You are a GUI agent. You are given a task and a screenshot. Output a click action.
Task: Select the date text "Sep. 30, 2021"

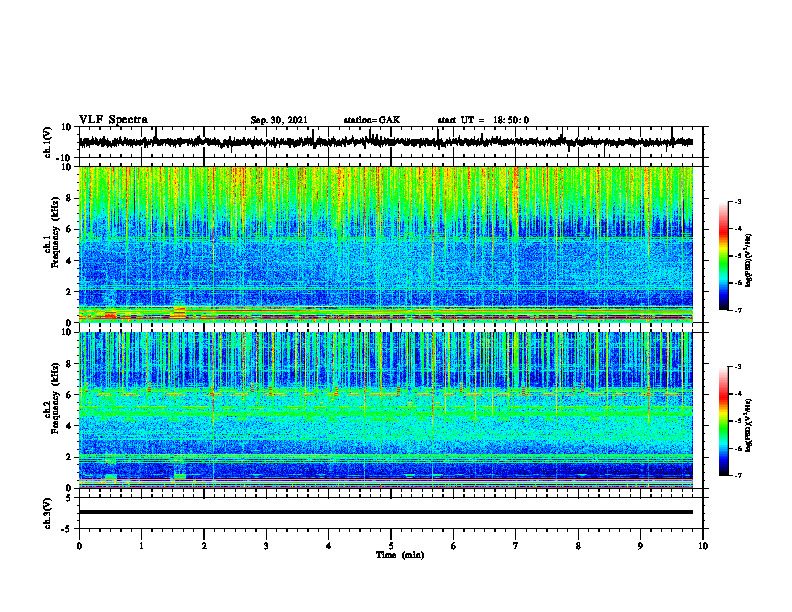(x=279, y=120)
